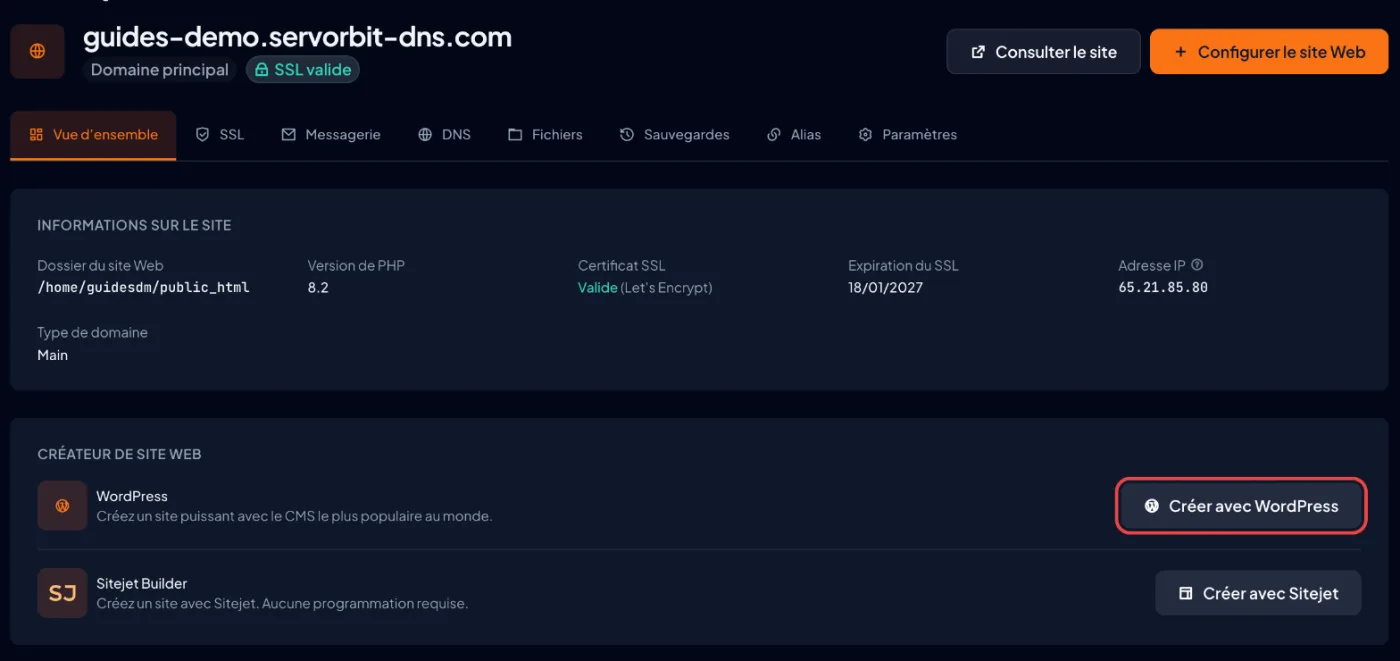
Task: Open the Messagerie tab
Action: coord(331,135)
